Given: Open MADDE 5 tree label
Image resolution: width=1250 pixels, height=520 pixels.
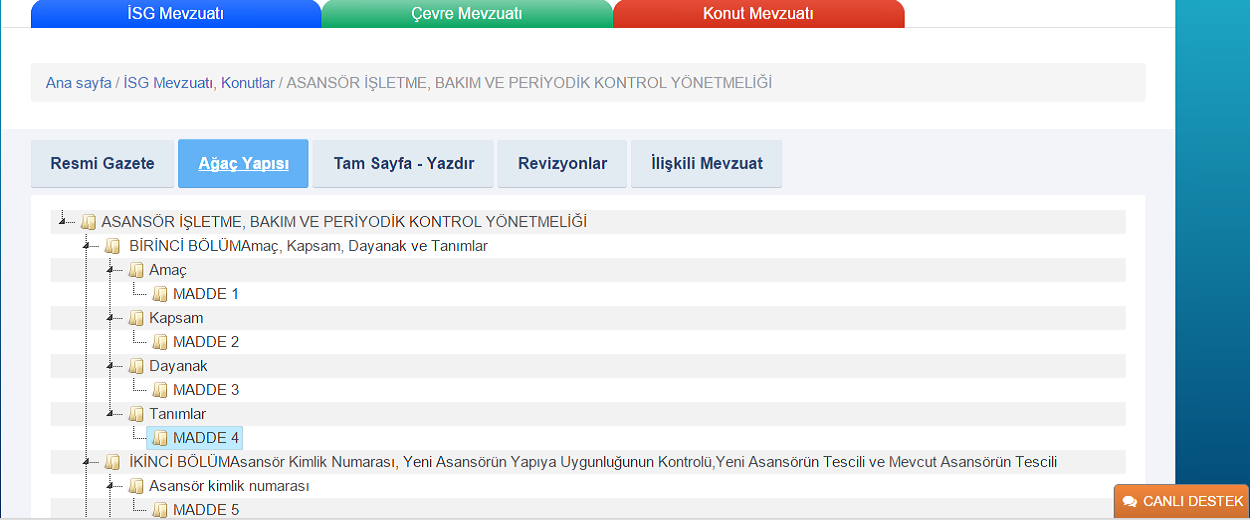Looking at the screenshot, I should (x=206, y=510).
